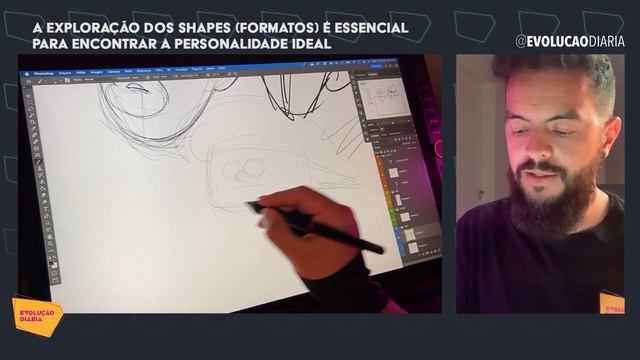Open the Photoshop application menu
Viewport: 640px width, 360px height.
[43, 74]
